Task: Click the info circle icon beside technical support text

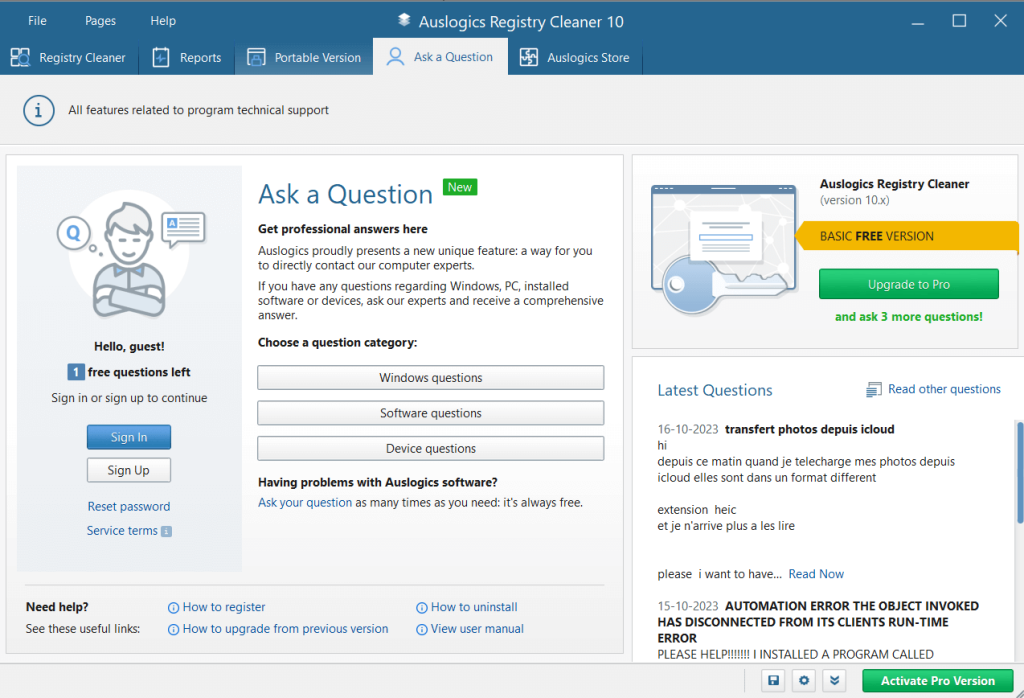Action: [39, 110]
